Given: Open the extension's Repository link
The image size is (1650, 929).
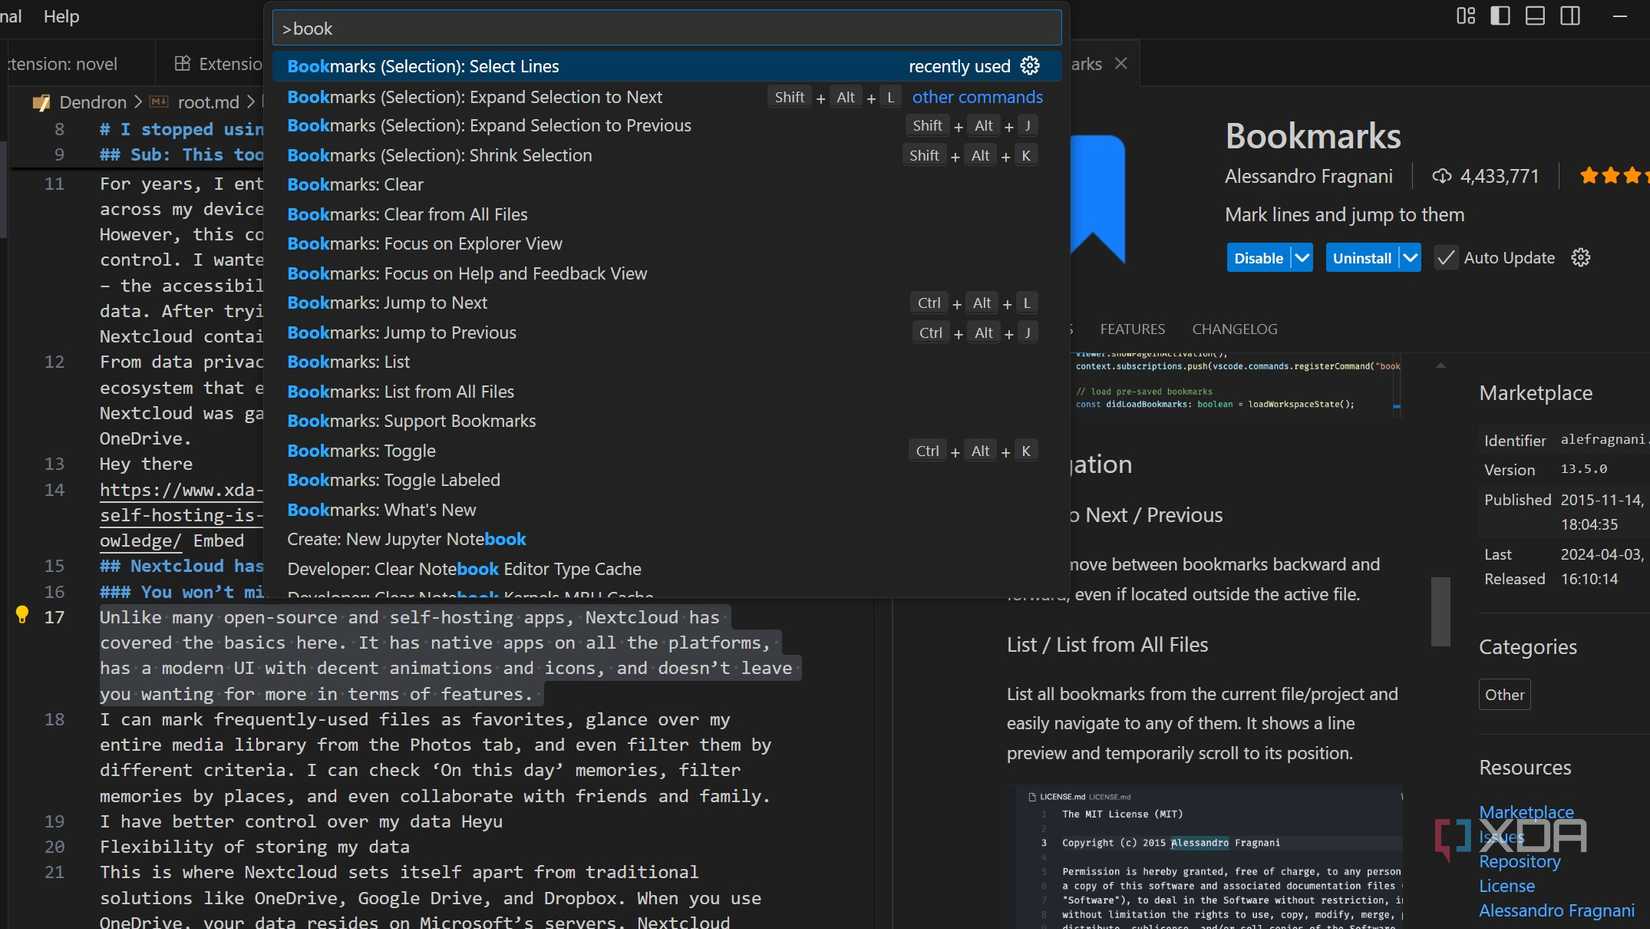Looking at the screenshot, I should click(1519, 861).
